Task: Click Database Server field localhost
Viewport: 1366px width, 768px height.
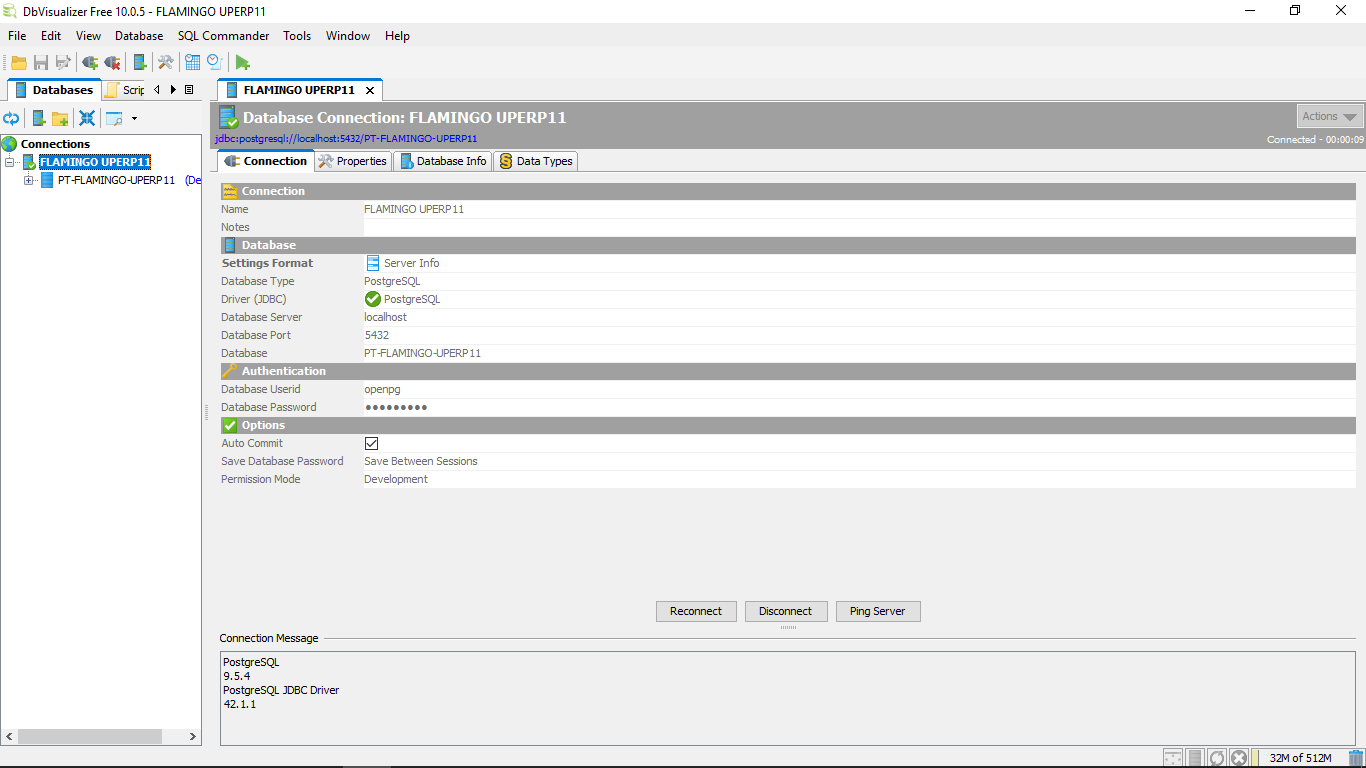Action: pos(859,317)
